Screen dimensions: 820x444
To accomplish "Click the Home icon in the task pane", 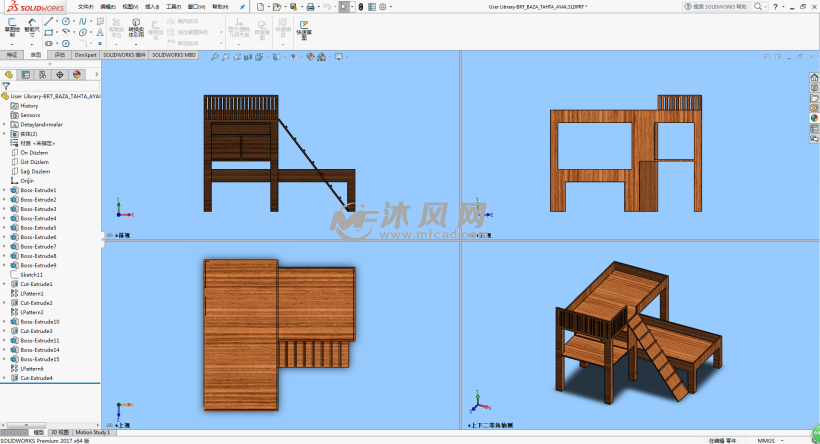I will tap(813, 77).
